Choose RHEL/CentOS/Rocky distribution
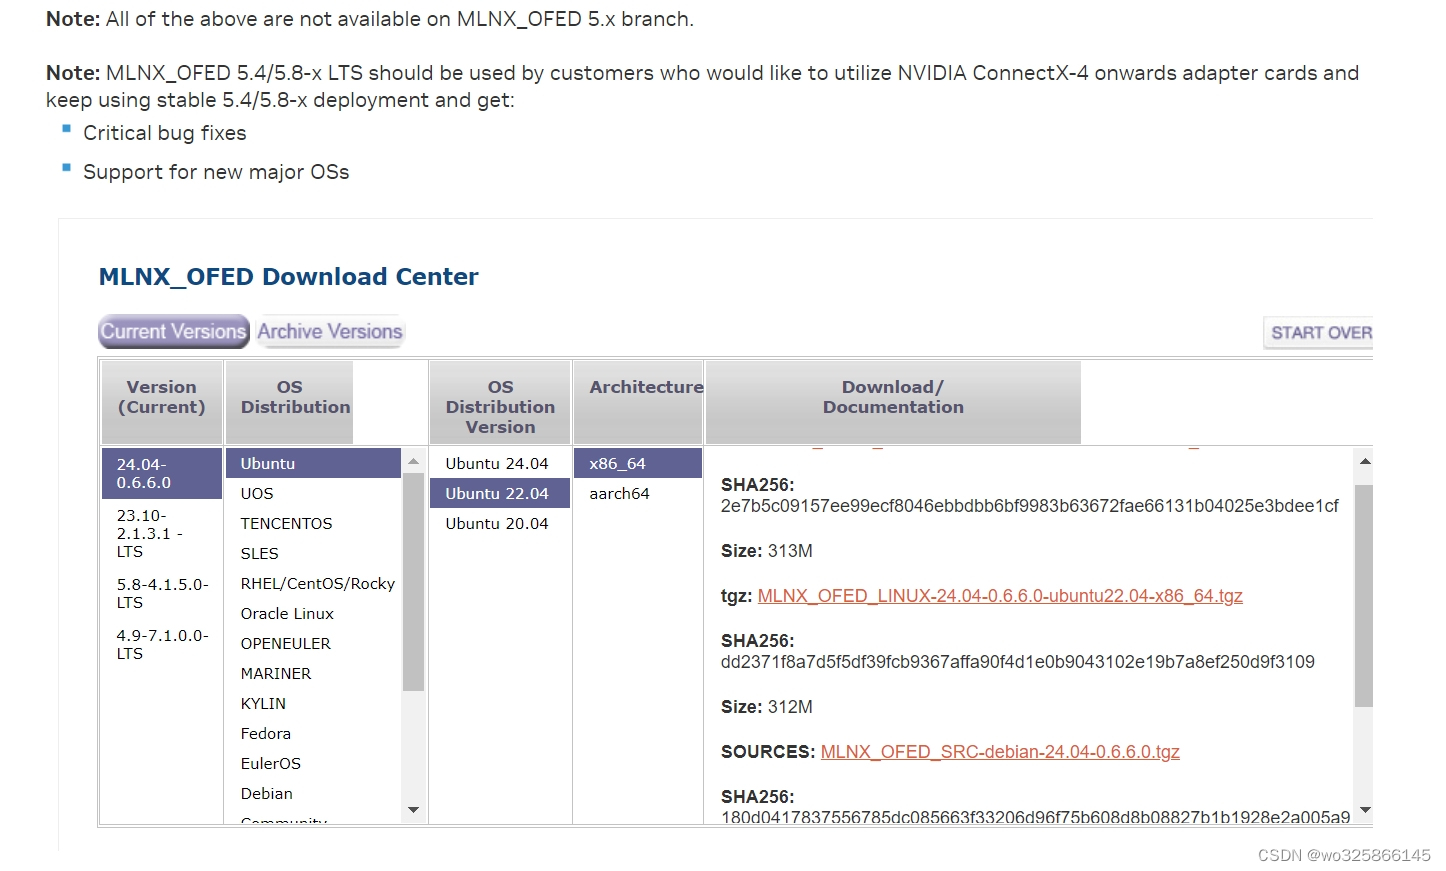The width and height of the screenshot is (1446, 871). [317, 583]
